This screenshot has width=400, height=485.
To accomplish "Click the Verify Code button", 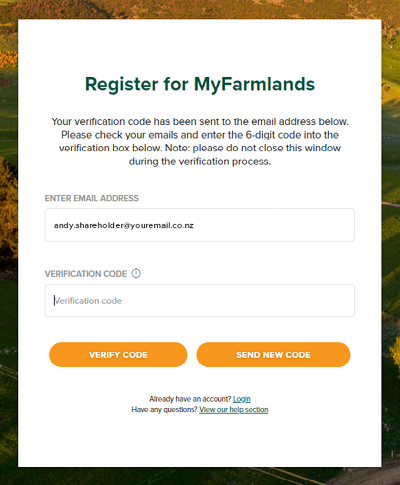I will (118, 355).
